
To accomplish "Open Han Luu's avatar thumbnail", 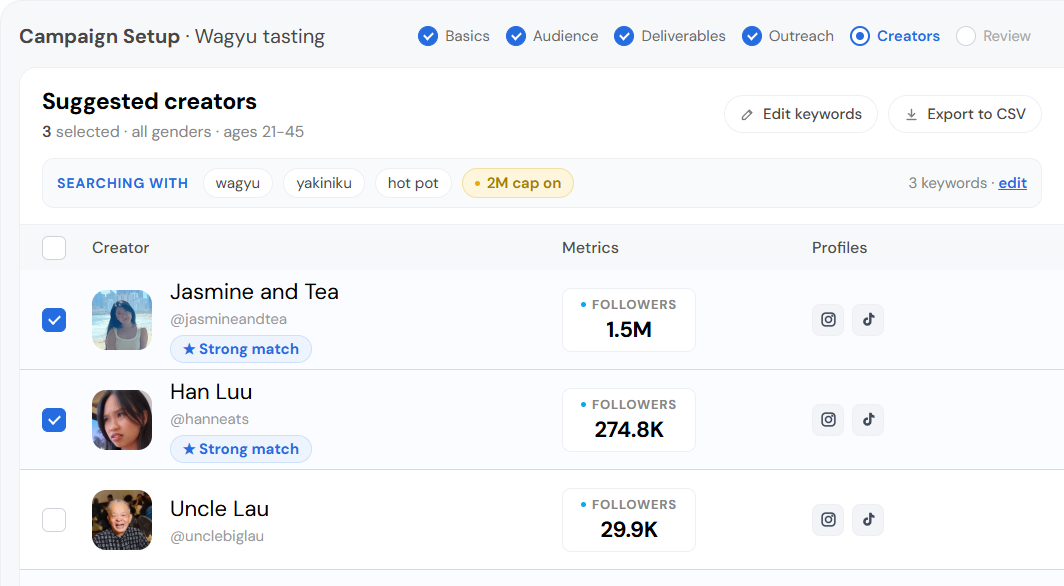I will 122,420.
